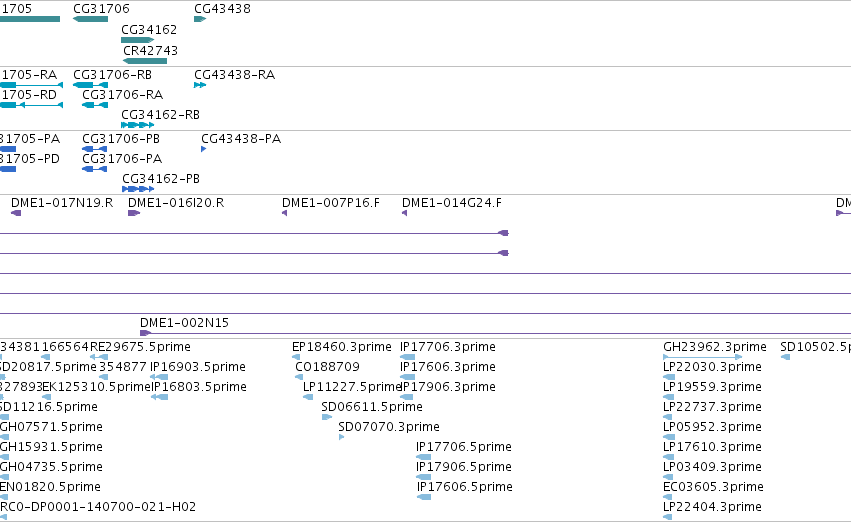Open EST label LP19559.3prime
Screen dimensions: 851x522
(712, 386)
